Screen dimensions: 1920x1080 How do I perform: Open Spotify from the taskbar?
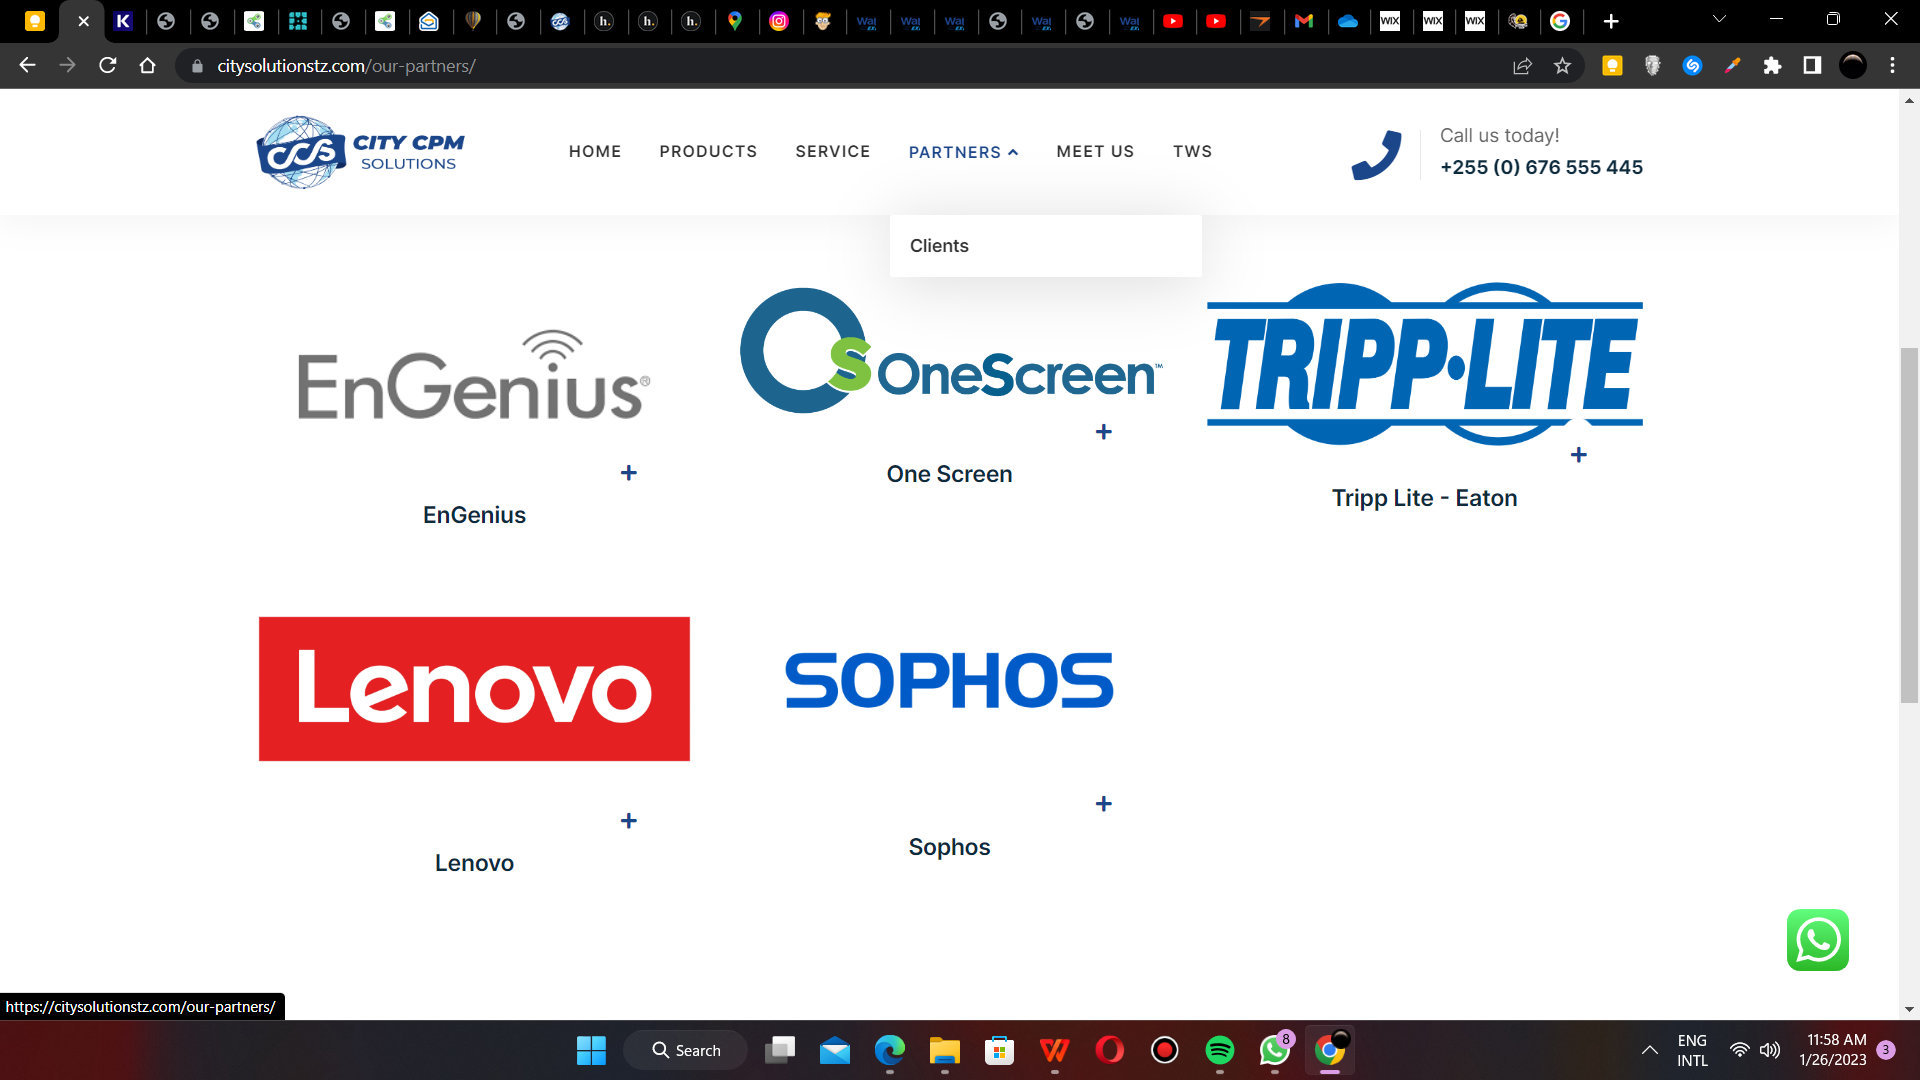(x=1219, y=1050)
